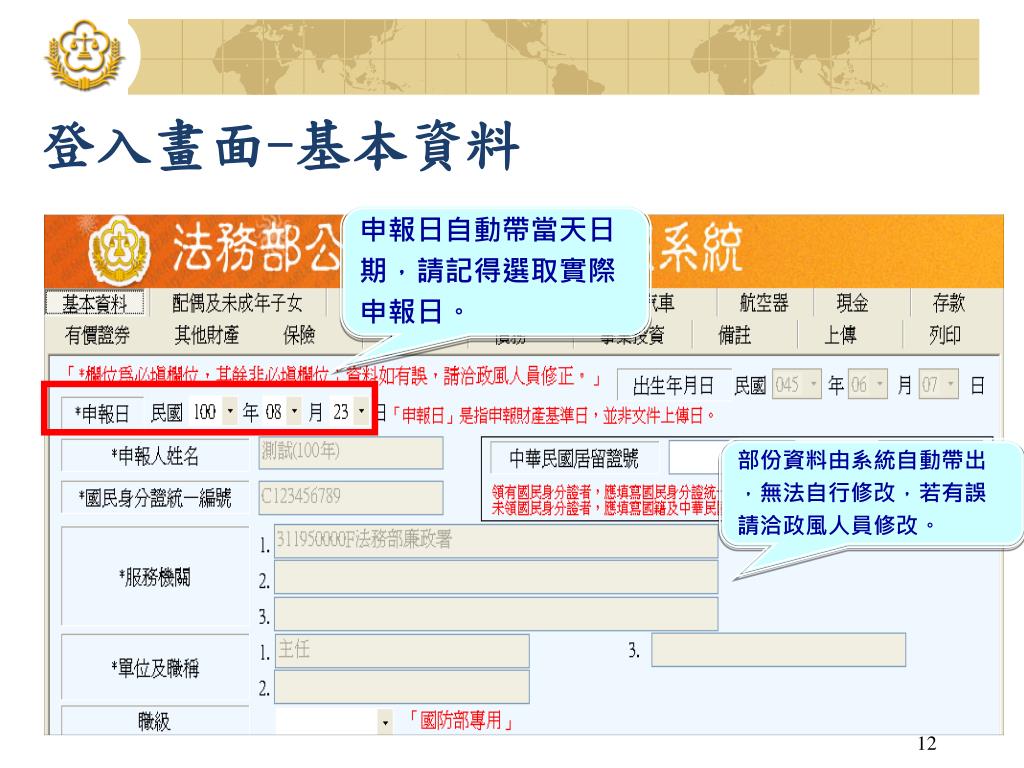Click 服務機關 field 1 with 法務部廉政署

pyautogui.click(x=496, y=542)
